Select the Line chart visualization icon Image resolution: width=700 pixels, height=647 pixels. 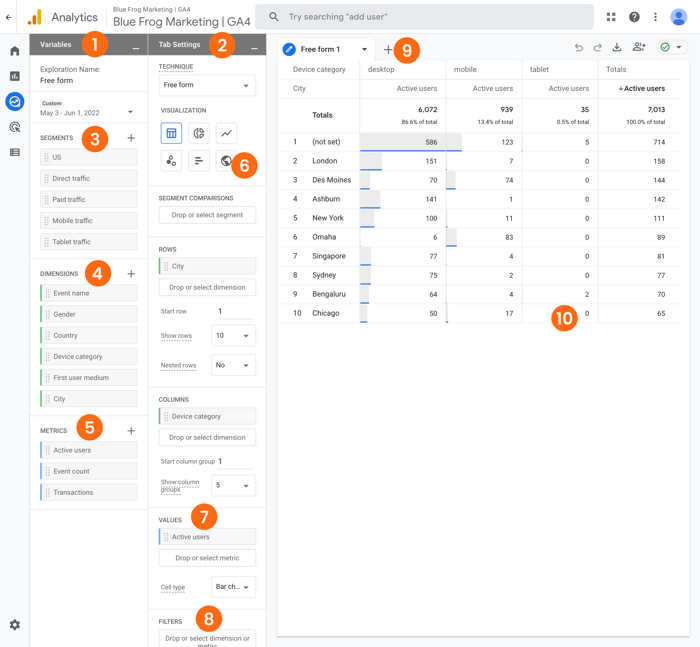click(226, 133)
